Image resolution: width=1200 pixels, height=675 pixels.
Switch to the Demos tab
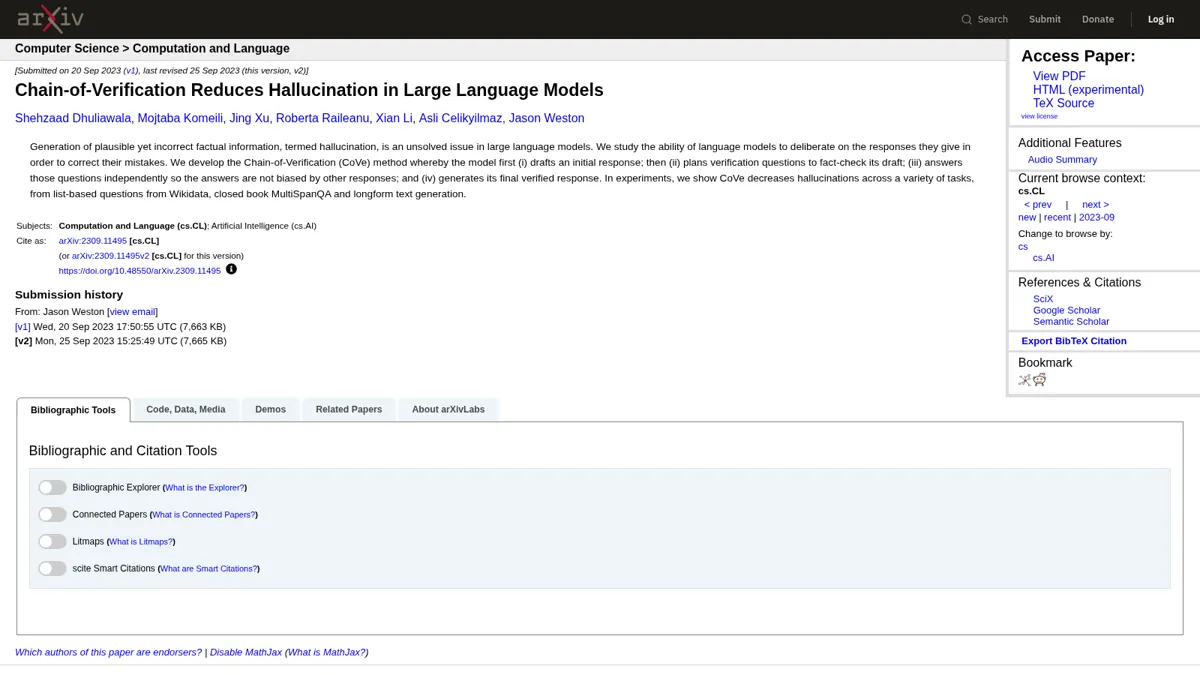point(270,409)
